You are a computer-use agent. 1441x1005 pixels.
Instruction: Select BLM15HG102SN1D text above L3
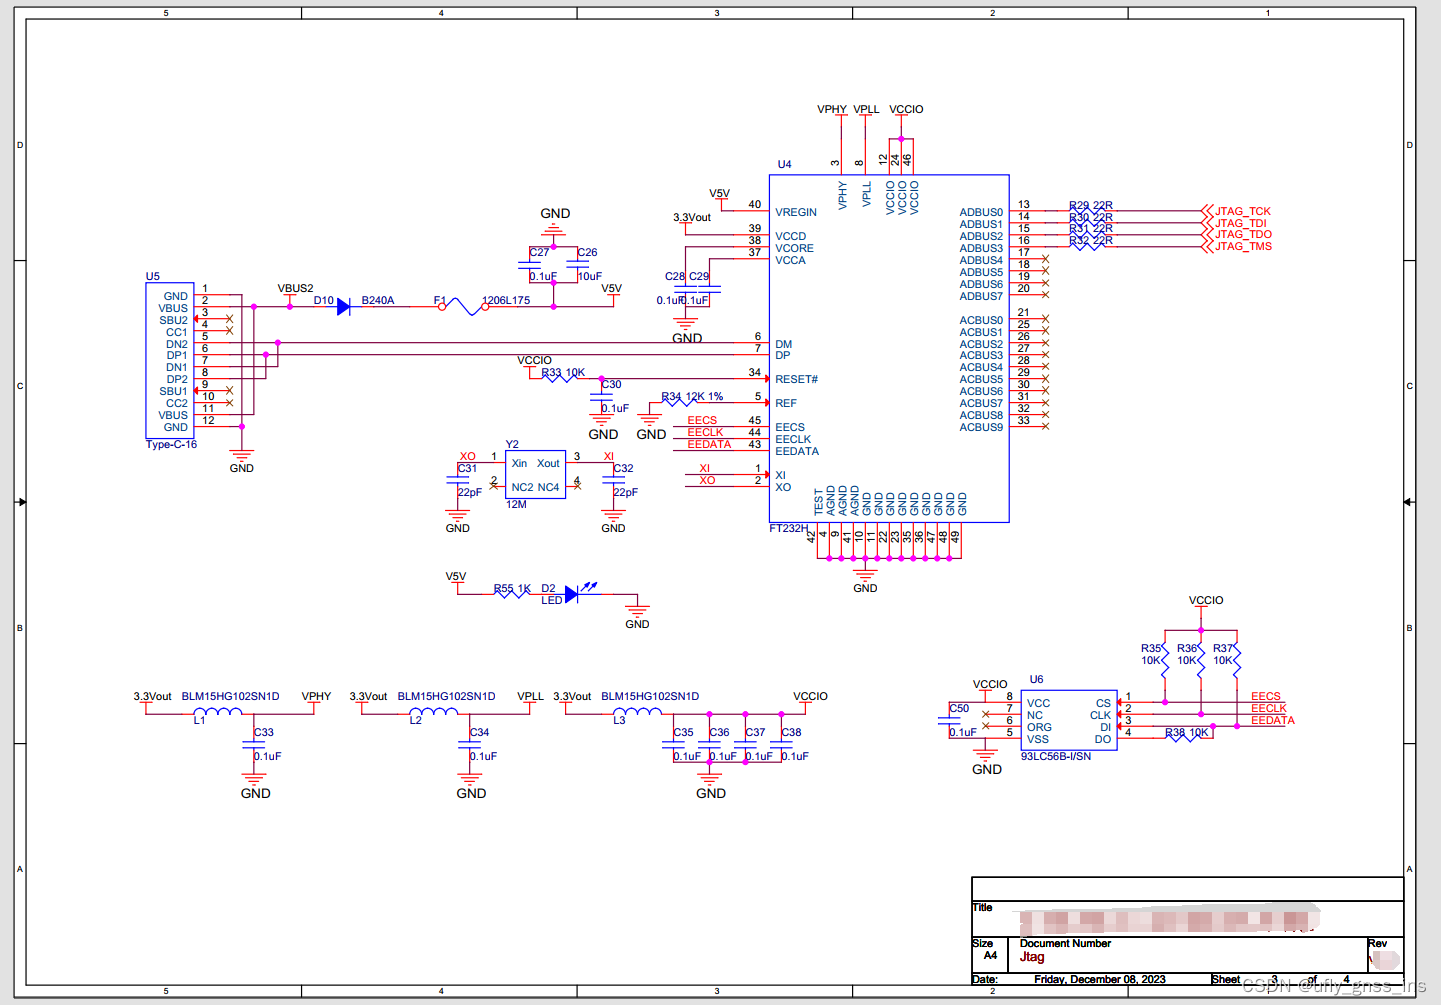(650, 696)
